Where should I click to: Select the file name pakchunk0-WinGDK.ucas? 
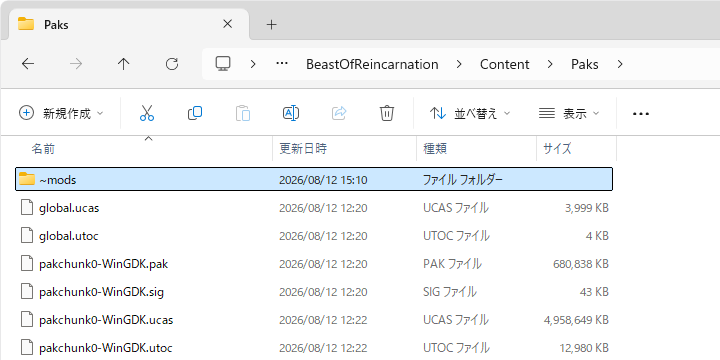point(106,320)
